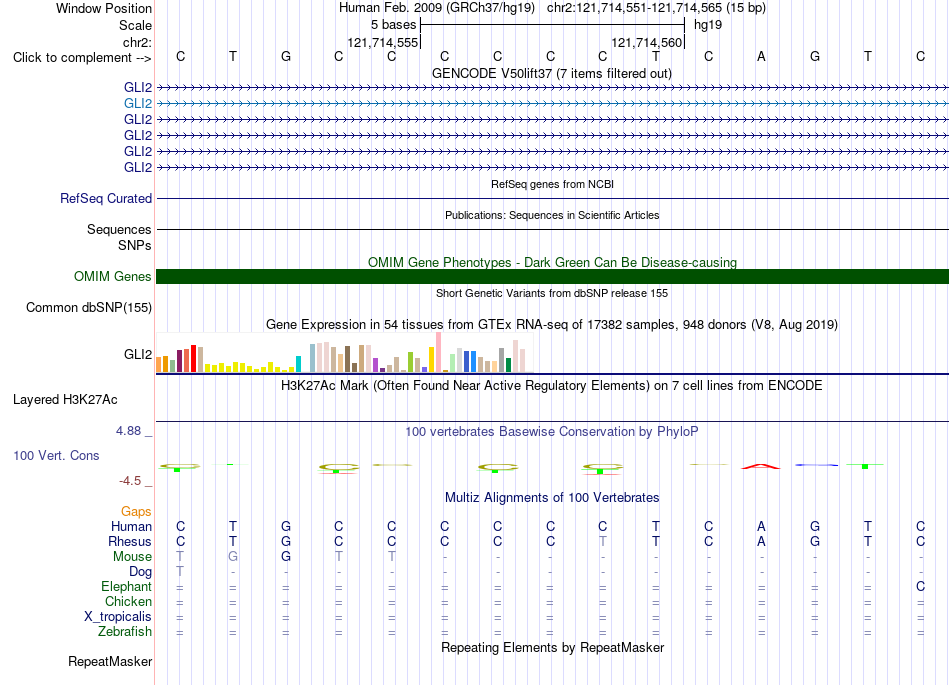Image resolution: width=950 pixels, height=685 pixels.
Task: Click the Zebrafish species label
Action: (125, 631)
